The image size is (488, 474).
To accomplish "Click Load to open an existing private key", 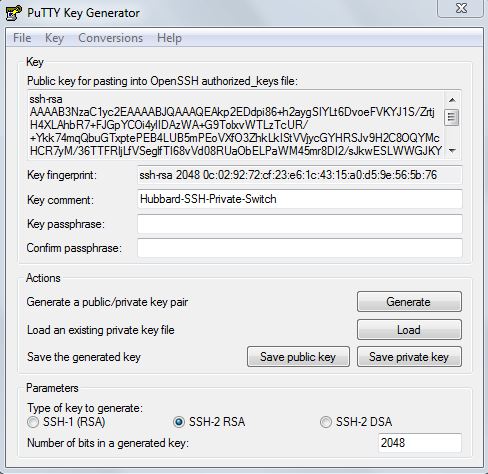I will (409, 330).
